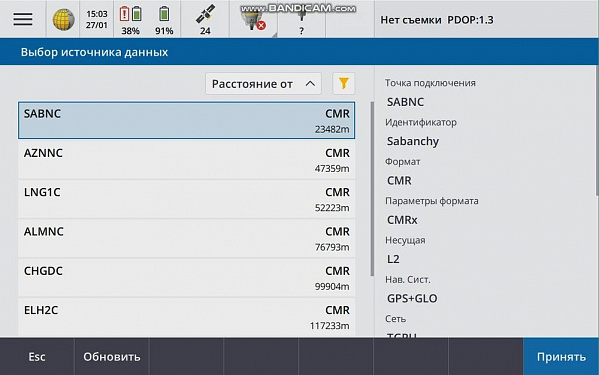Select the ELH2C data source row
The image size is (599, 375).
[186, 317]
